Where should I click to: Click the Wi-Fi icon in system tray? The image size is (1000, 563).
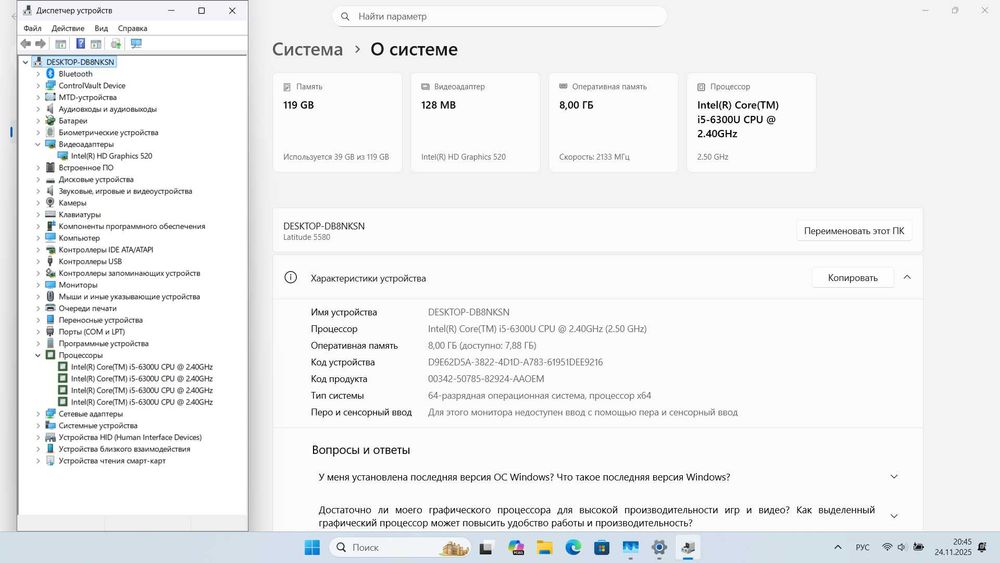[886, 547]
